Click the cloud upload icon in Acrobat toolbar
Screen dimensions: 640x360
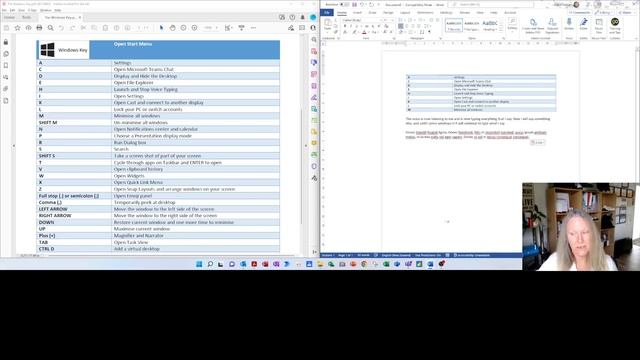[x=29, y=28]
